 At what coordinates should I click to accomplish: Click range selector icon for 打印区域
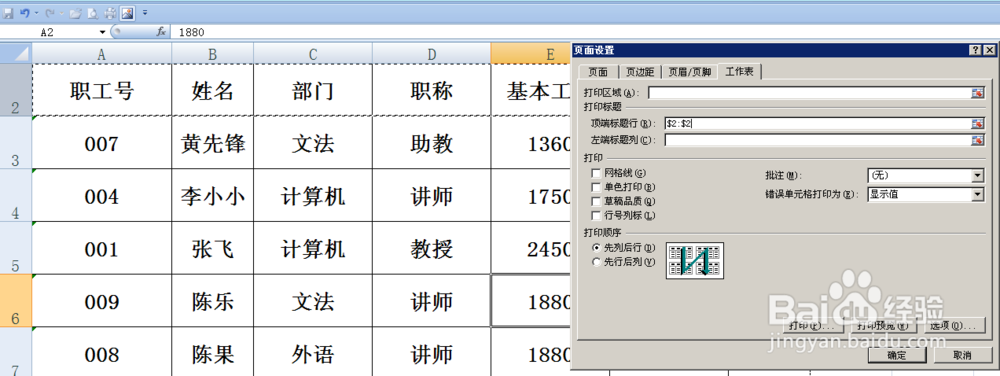coord(978,93)
